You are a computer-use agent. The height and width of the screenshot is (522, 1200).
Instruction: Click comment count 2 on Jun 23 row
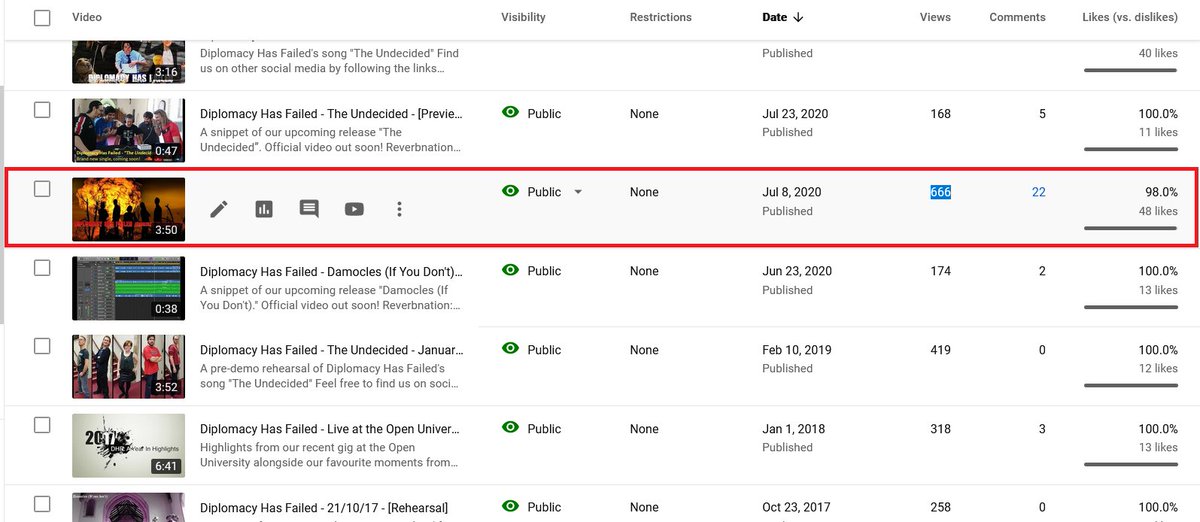1042,271
